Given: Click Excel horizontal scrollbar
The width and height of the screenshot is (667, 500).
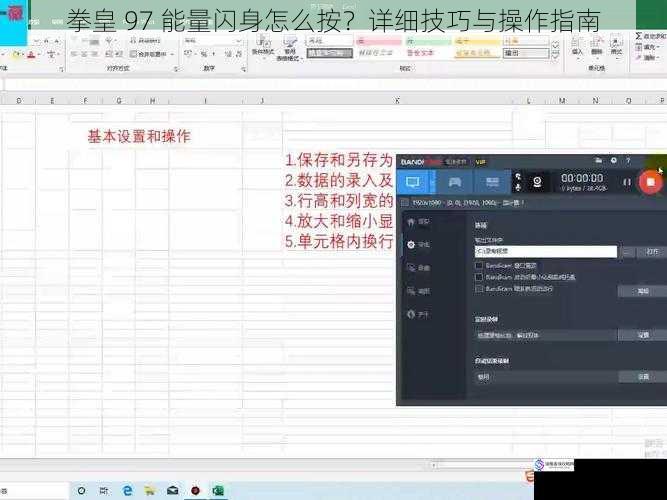Looking at the screenshot, I should click(x=481, y=465).
